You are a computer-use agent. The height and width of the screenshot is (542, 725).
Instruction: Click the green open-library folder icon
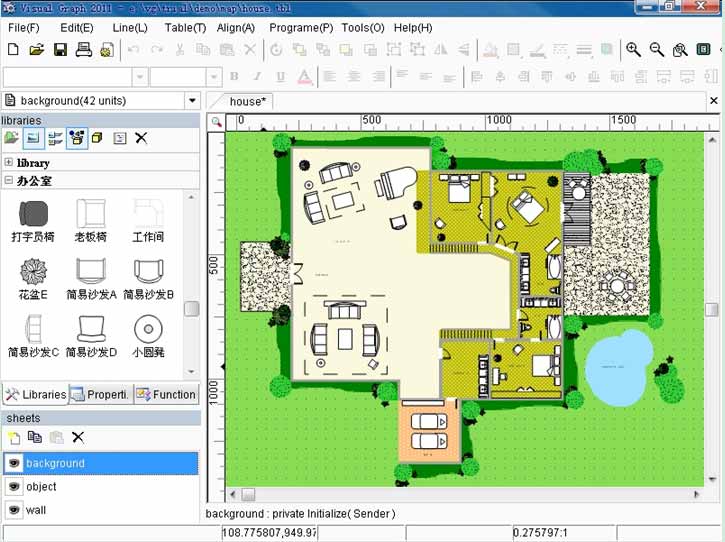tap(12, 137)
